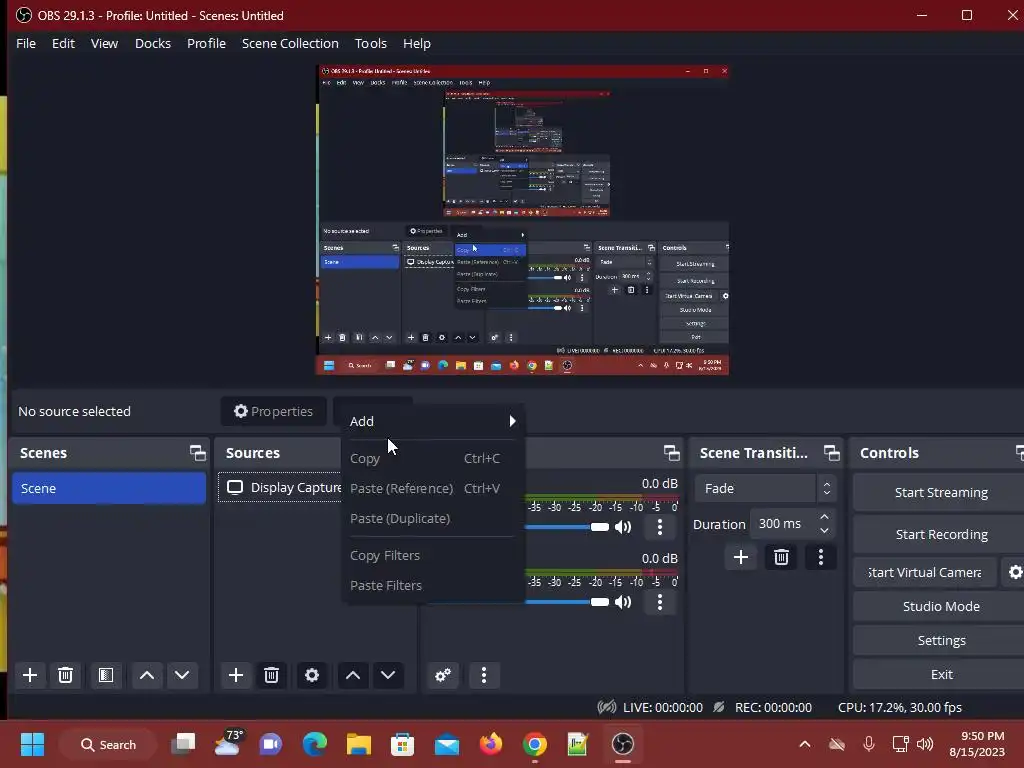The width and height of the screenshot is (1024, 768).
Task: Enable Studio Mode button
Action: pos(940,606)
